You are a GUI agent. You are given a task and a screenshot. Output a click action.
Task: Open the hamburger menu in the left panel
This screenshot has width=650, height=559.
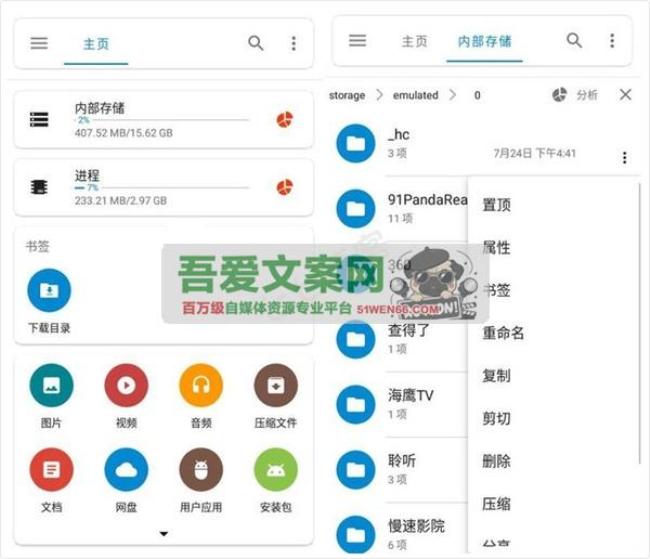click(x=39, y=43)
